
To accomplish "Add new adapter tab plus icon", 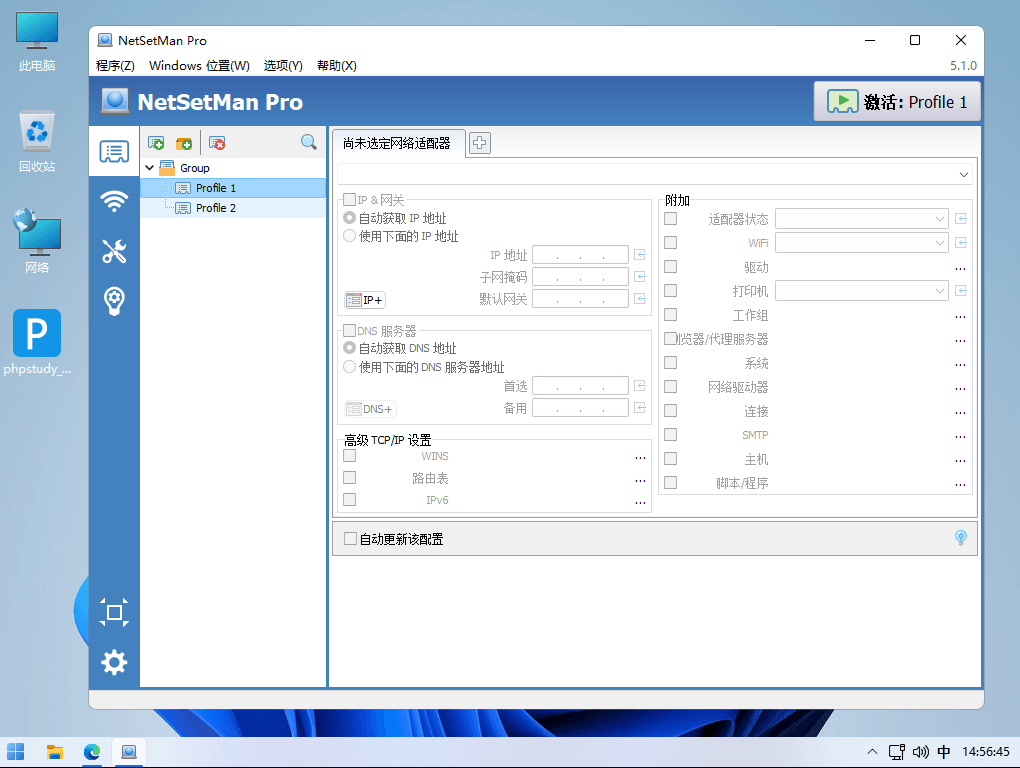I will pos(479,143).
